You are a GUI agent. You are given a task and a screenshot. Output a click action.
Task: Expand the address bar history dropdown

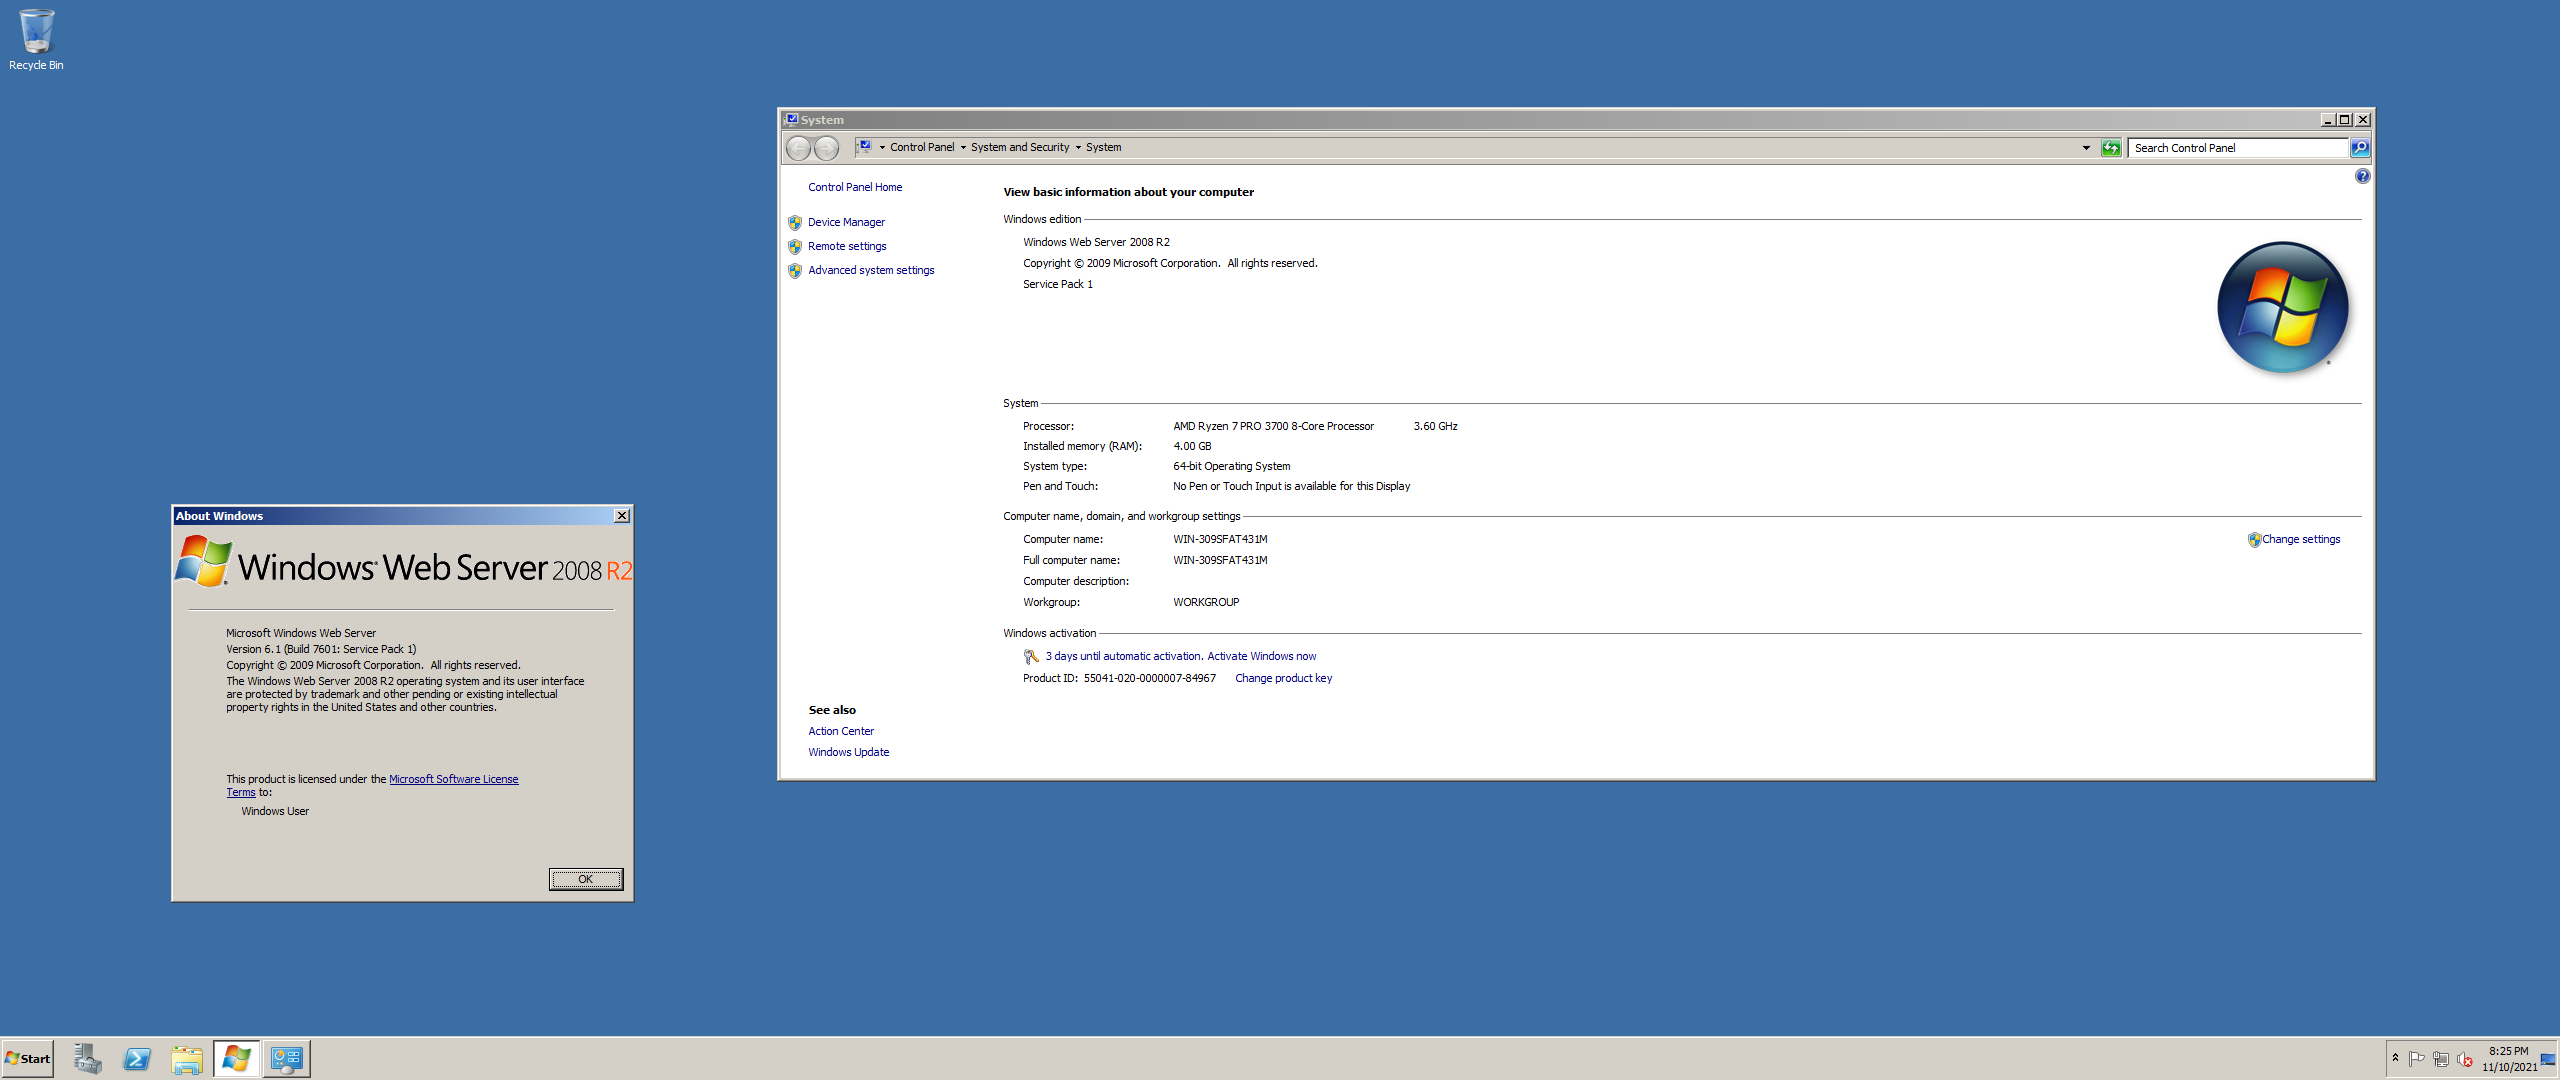(2086, 148)
